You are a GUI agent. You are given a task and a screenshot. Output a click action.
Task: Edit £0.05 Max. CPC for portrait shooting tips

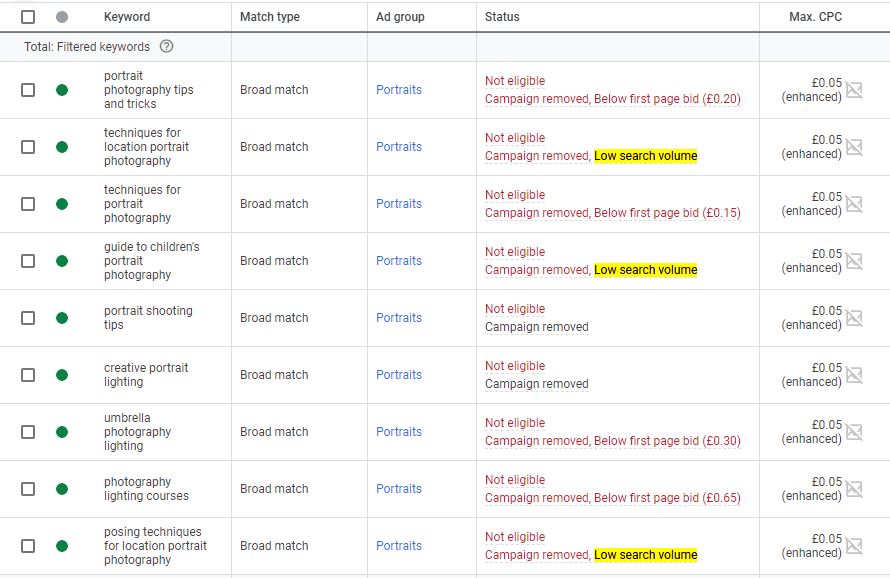point(826,311)
